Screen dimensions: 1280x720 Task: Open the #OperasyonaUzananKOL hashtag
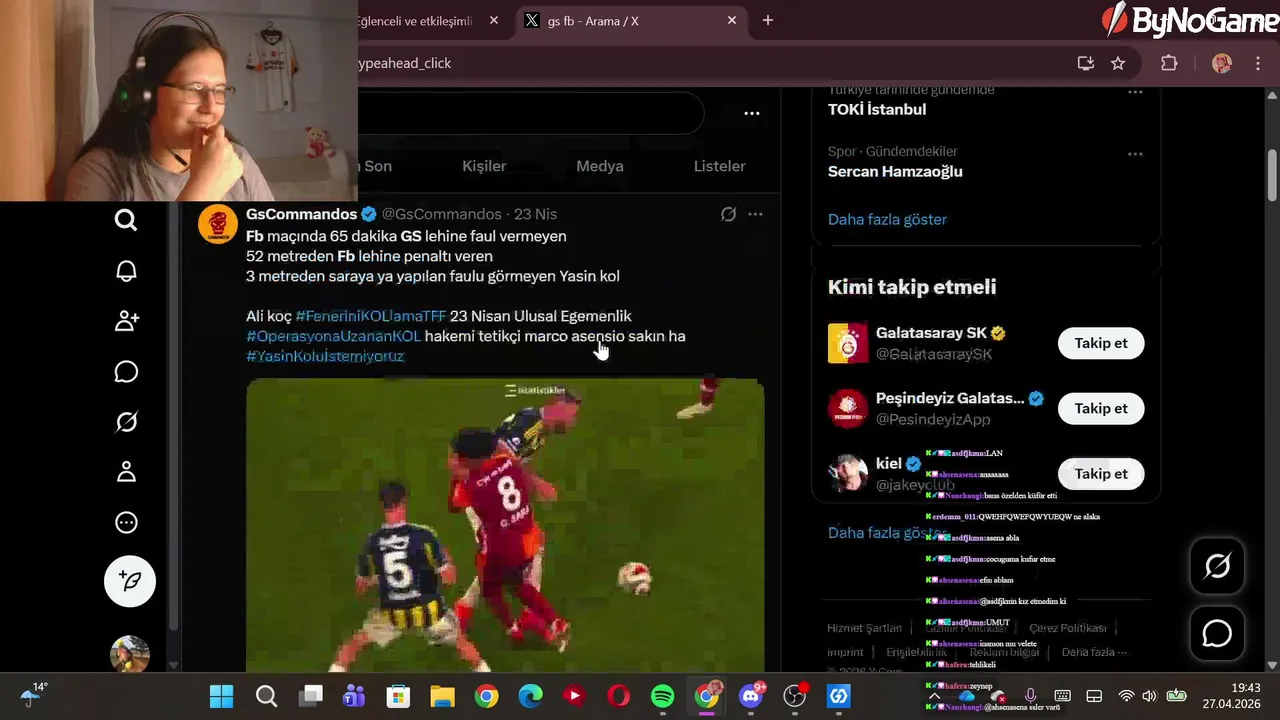point(333,336)
